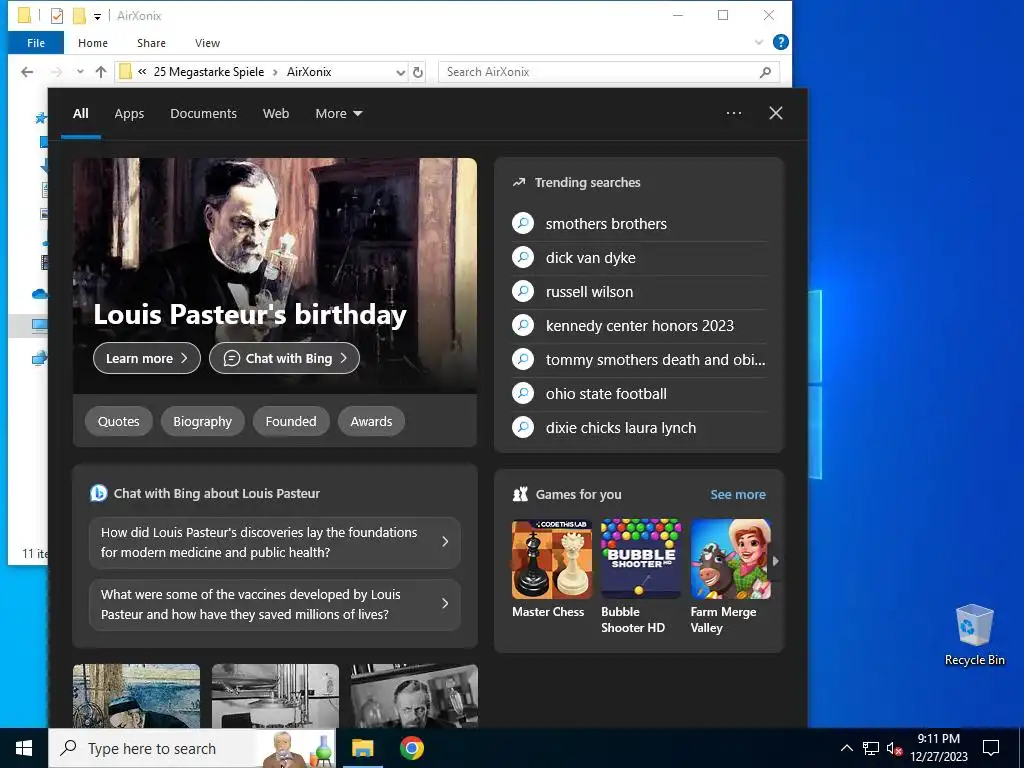Search trending 'dick van dyke'
1024x768 pixels.
tap(639, 258)
